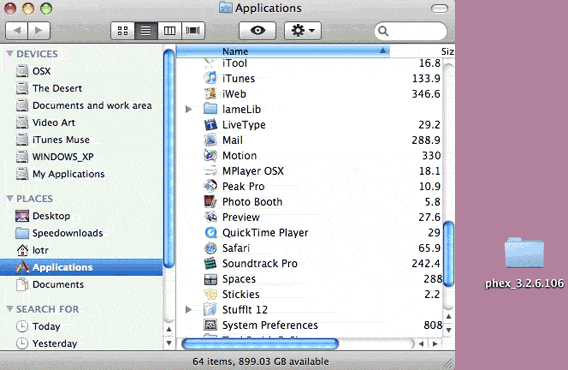Image resolution: width=568 pixels, height=370 pixels.
Task: Click the sidebar vertical scrollbar thumb
Action: coord(169,158)
